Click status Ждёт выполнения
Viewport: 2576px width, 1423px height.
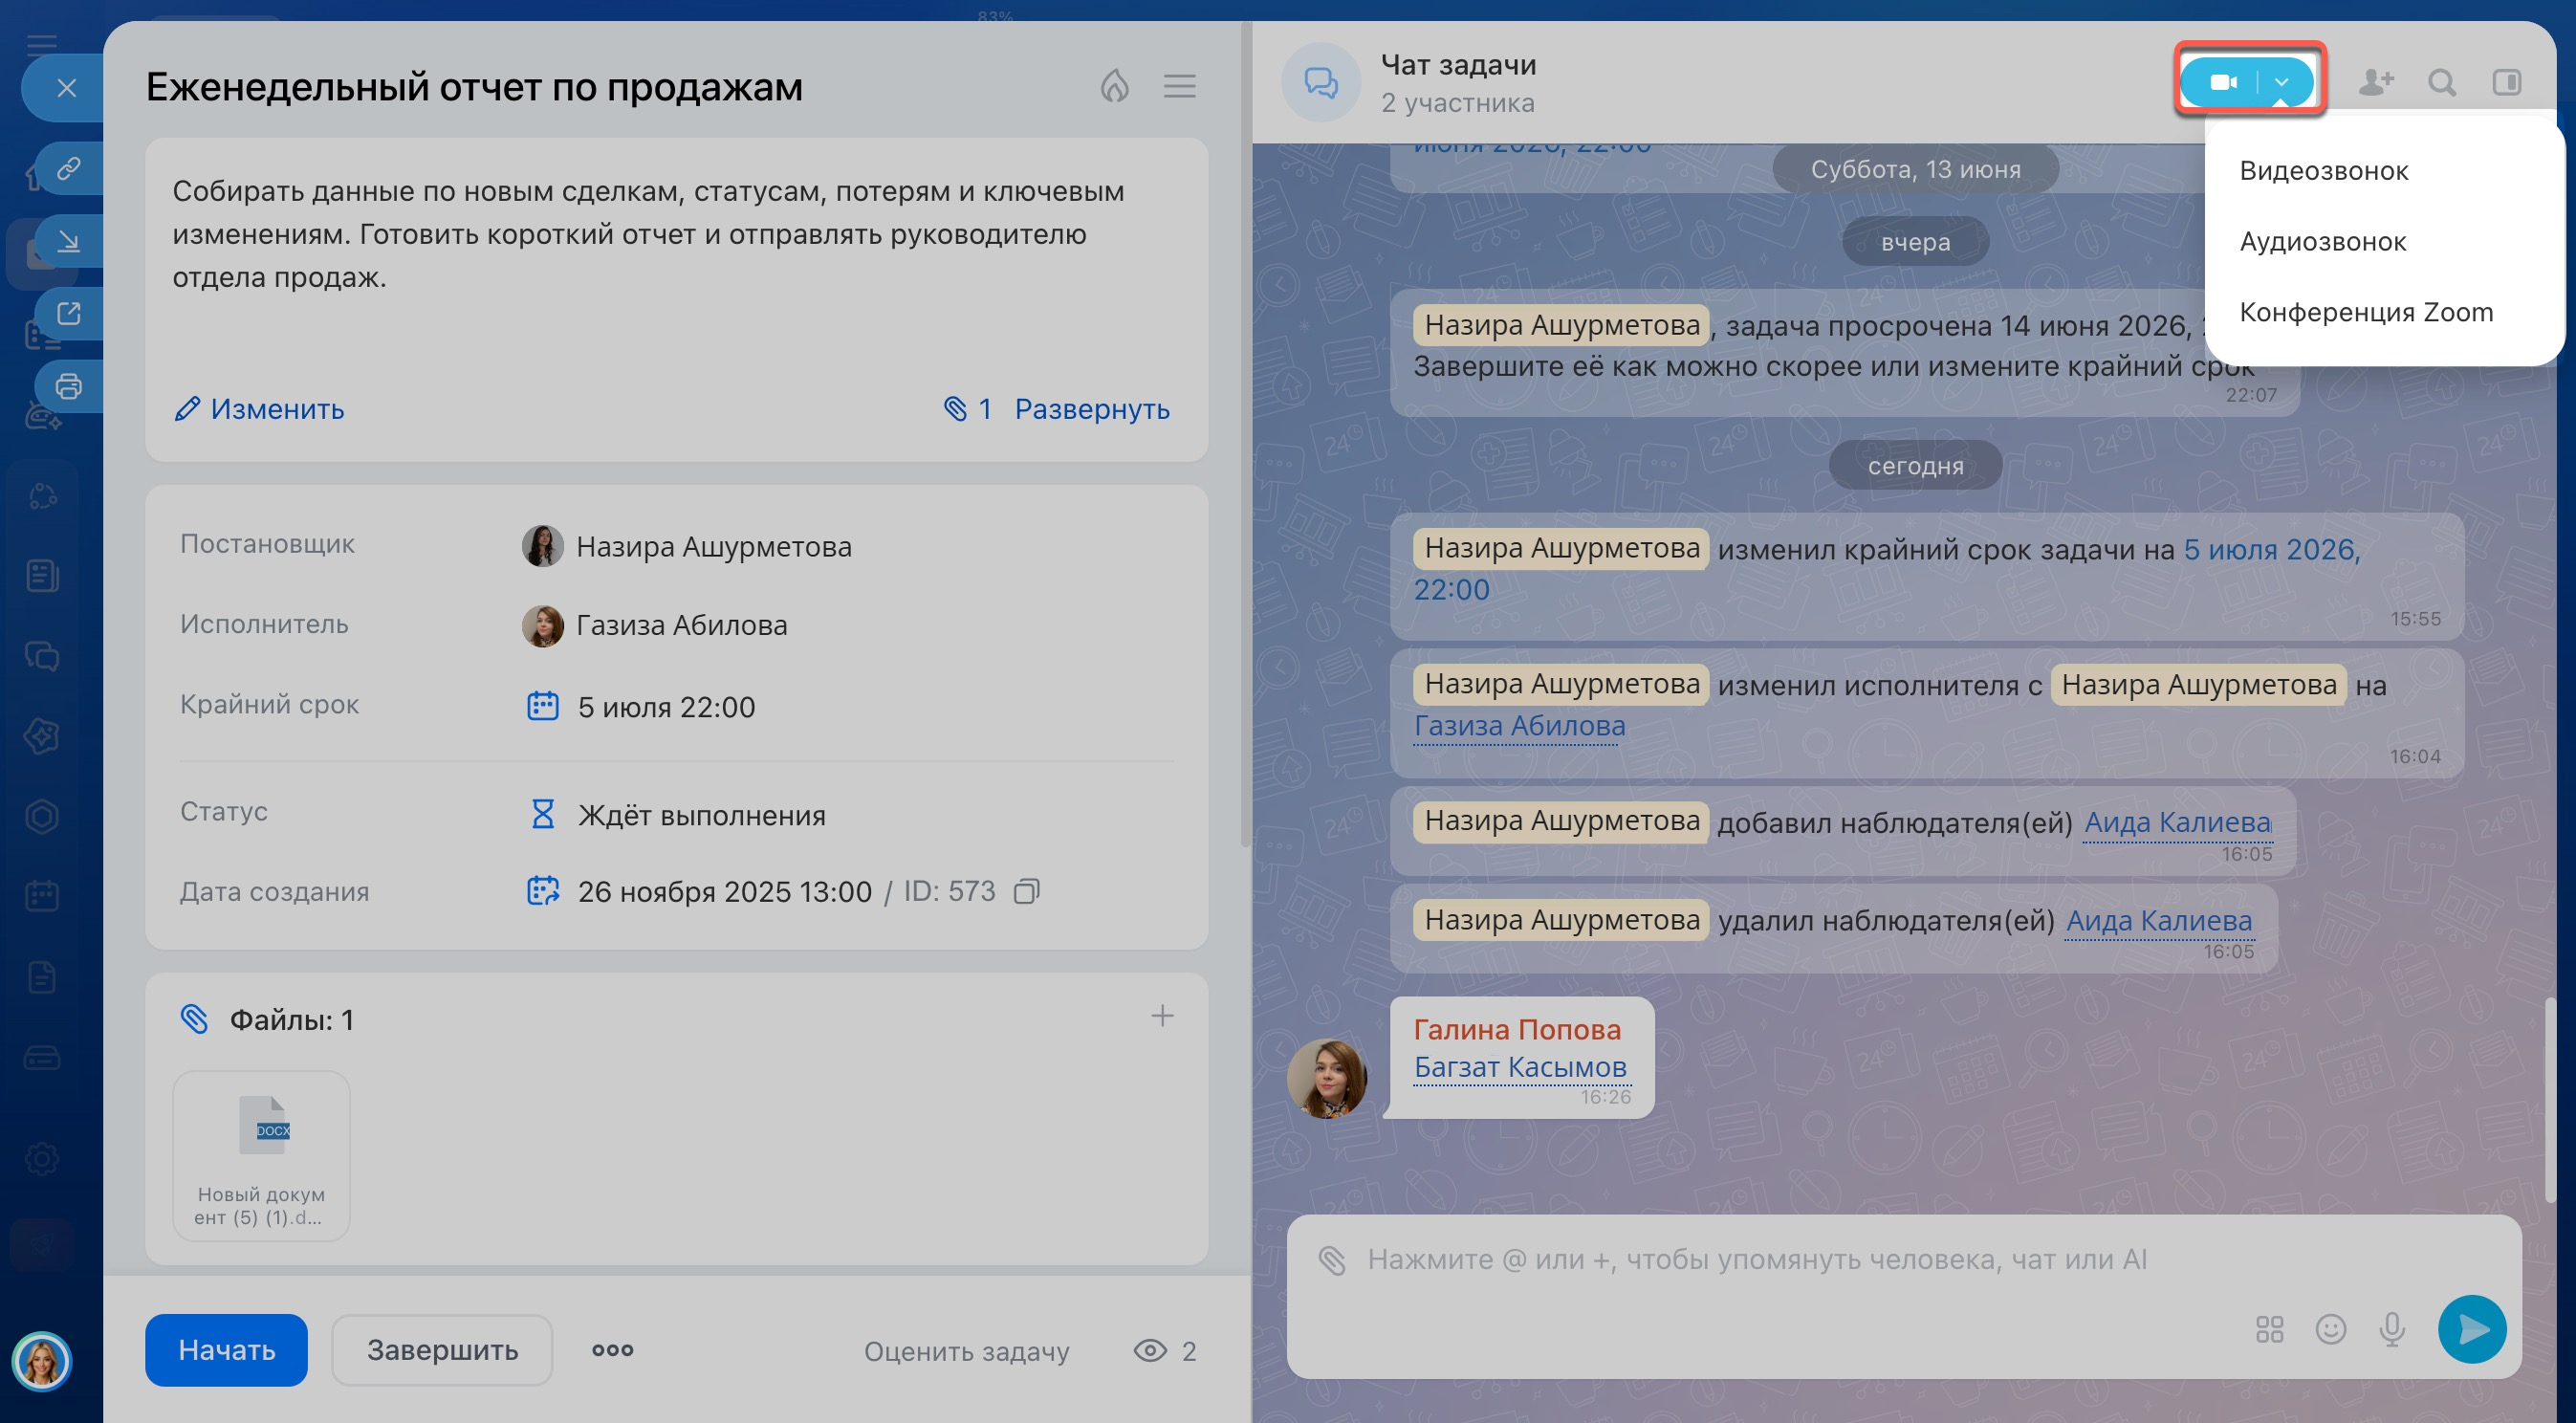pyautogui.click(x=701, y=815)
